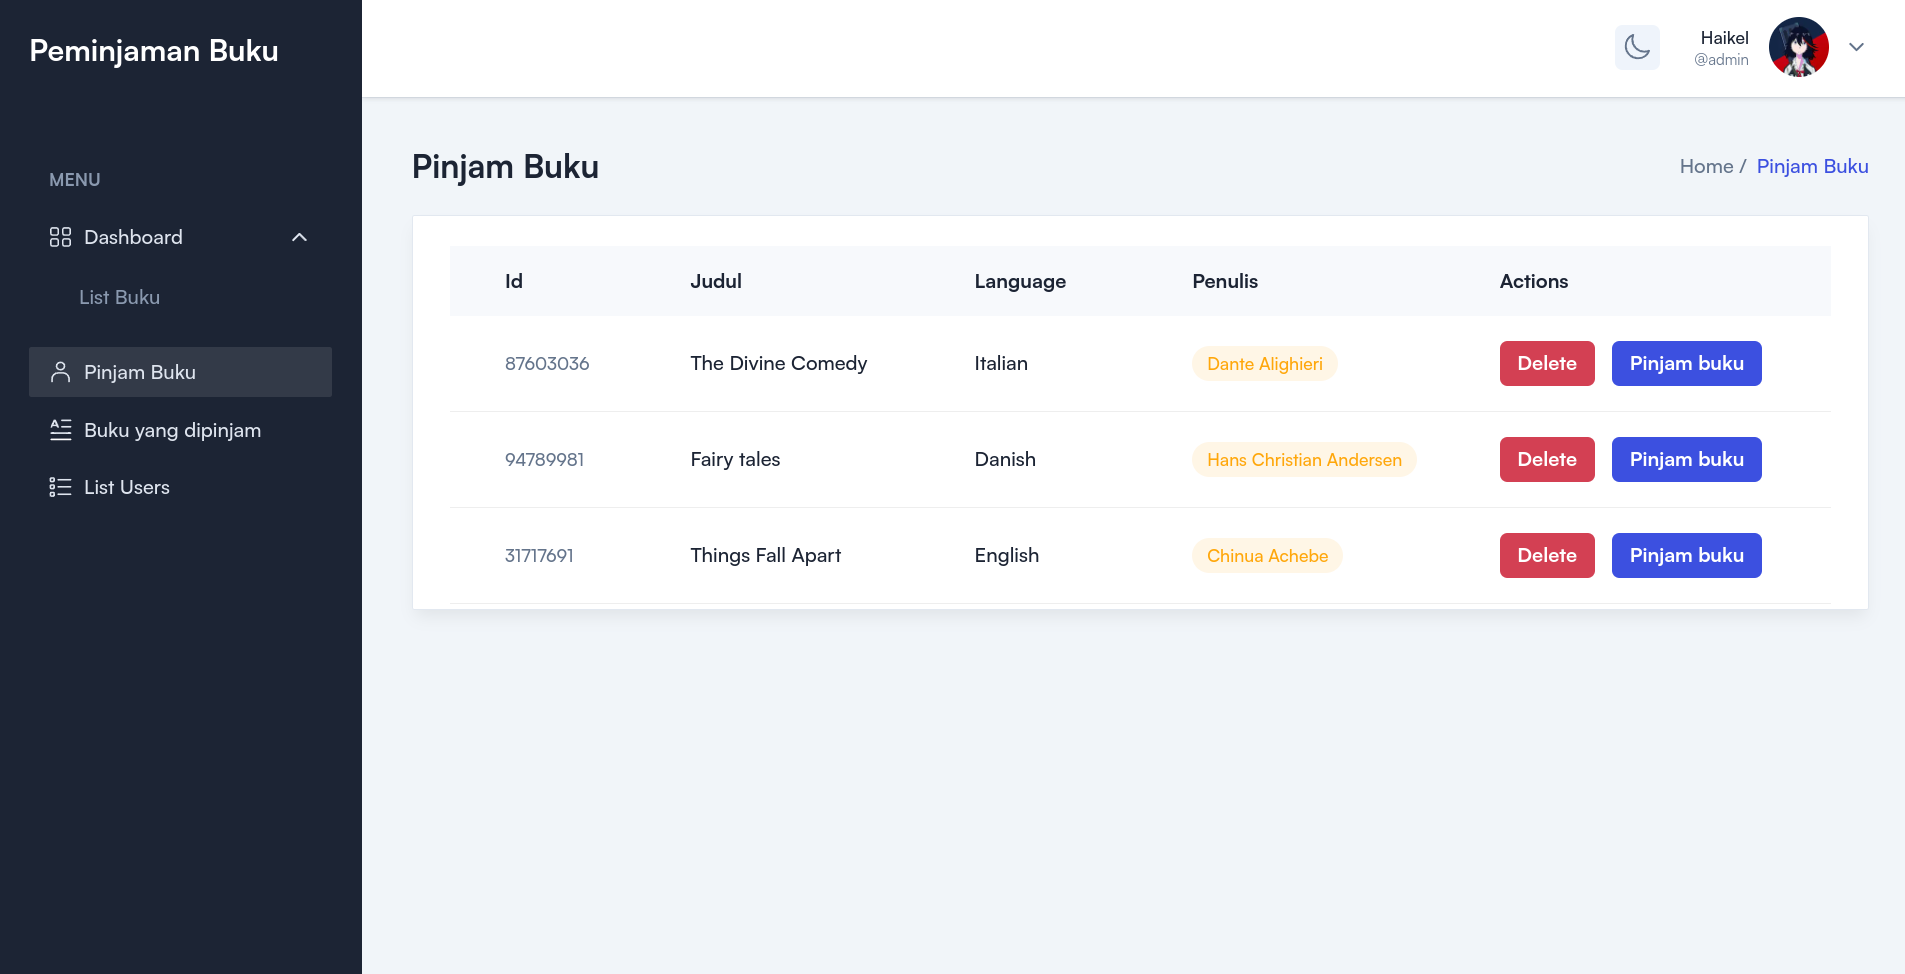1905x974 pixels.
Task: Click the Peminjaman Buku logo title
Action: pos(154,50)
